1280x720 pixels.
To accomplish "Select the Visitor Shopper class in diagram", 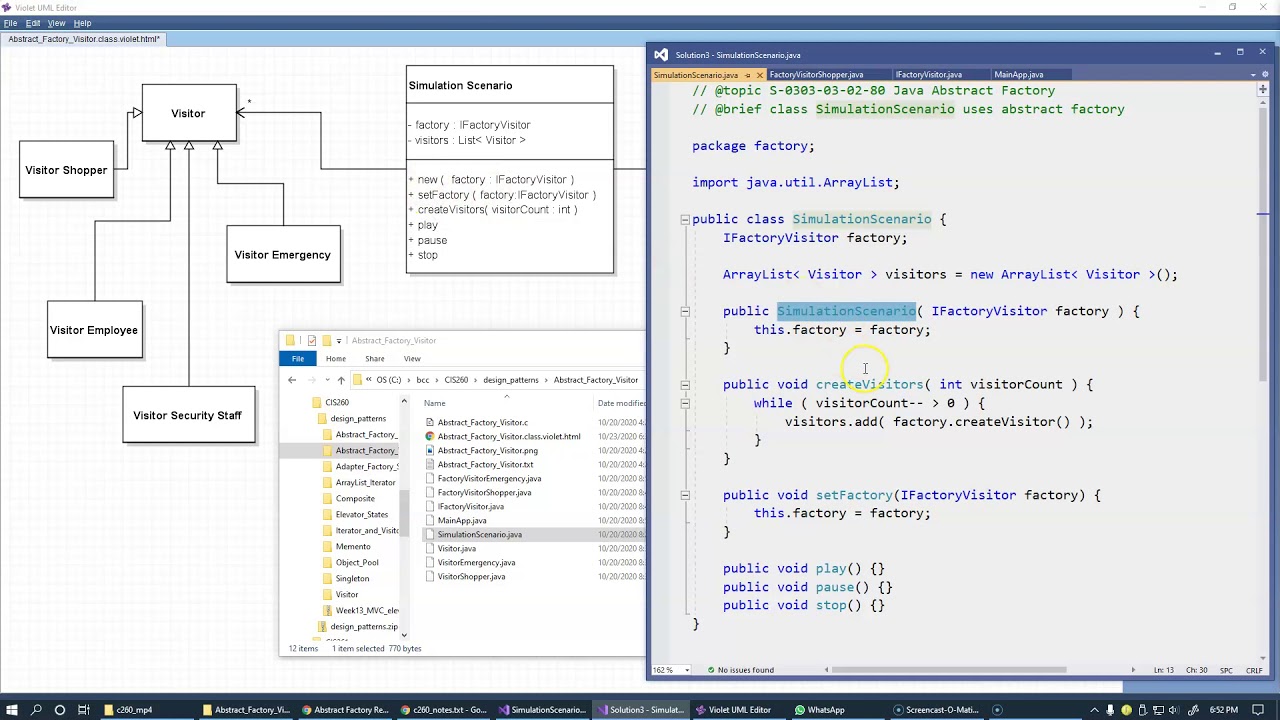I will [x=66, y=170].
